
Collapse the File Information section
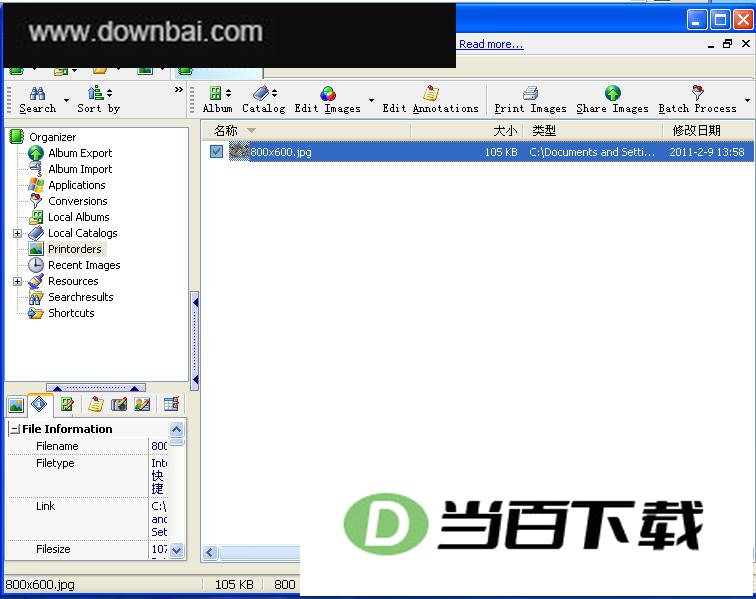click(15, 429)
